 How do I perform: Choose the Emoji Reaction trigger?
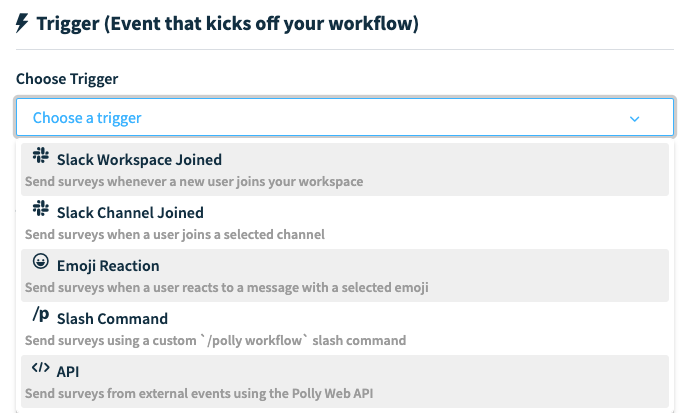(345, 275)
